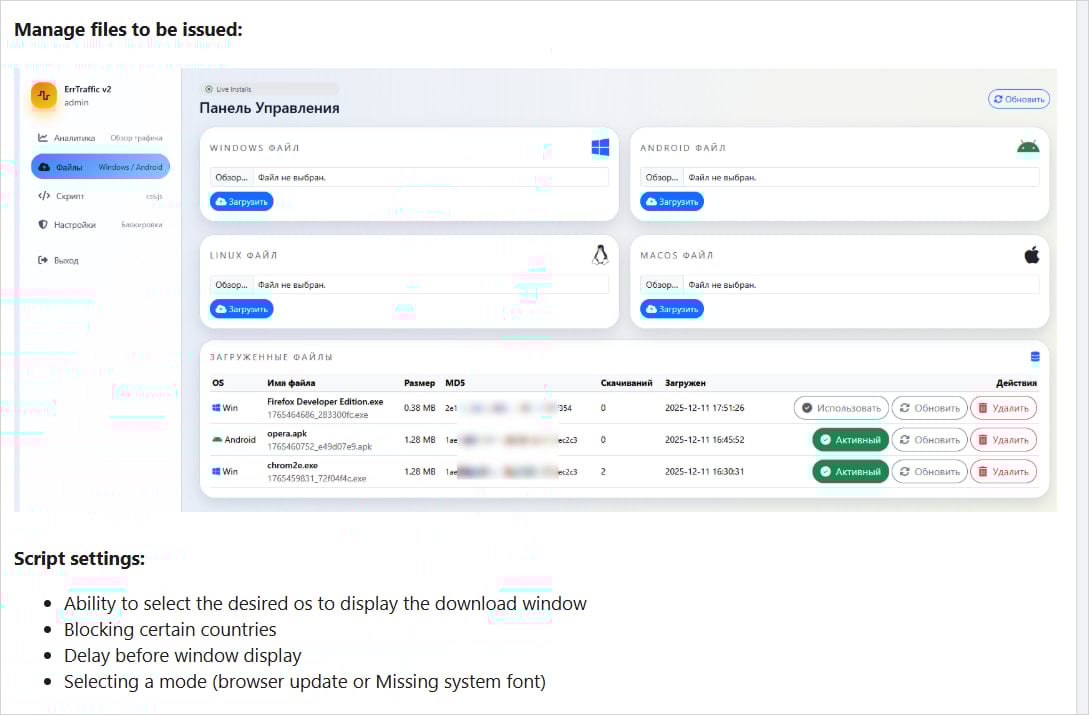
Task: Click the Android icon on Android Файл card
Action: click(1027, 146)
